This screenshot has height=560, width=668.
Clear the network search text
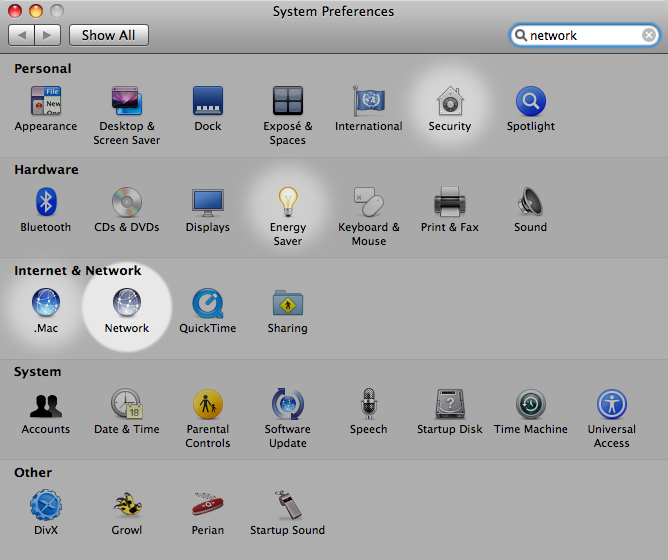click(x=649, y=35)
